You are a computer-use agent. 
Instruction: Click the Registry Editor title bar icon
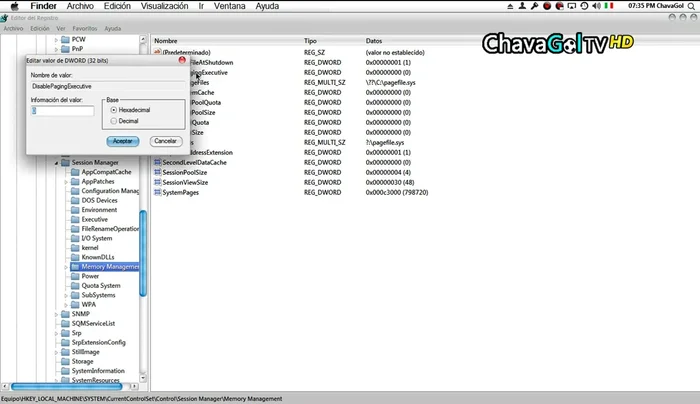[4, 18]
